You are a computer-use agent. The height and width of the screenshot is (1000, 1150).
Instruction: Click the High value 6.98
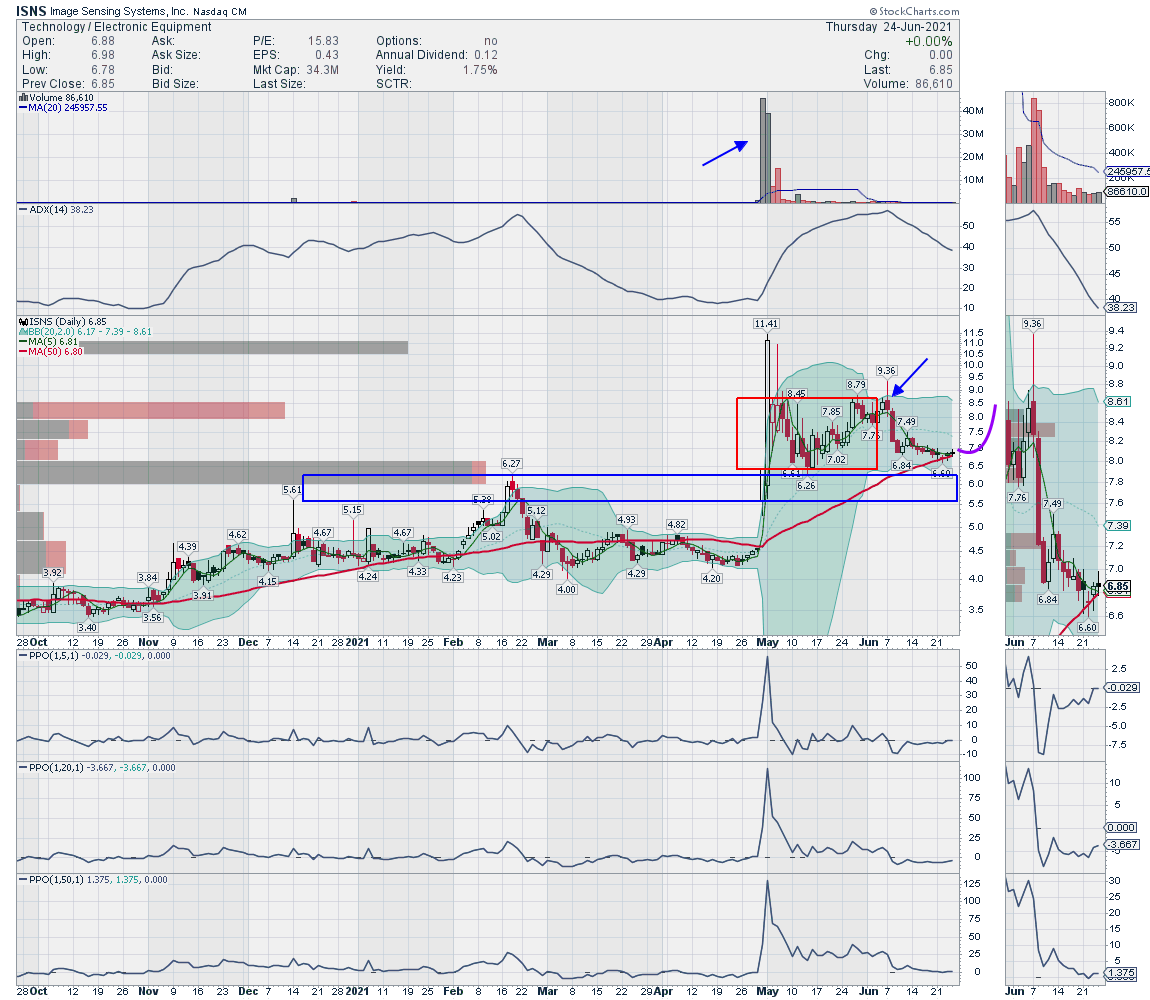click(103, 55)
